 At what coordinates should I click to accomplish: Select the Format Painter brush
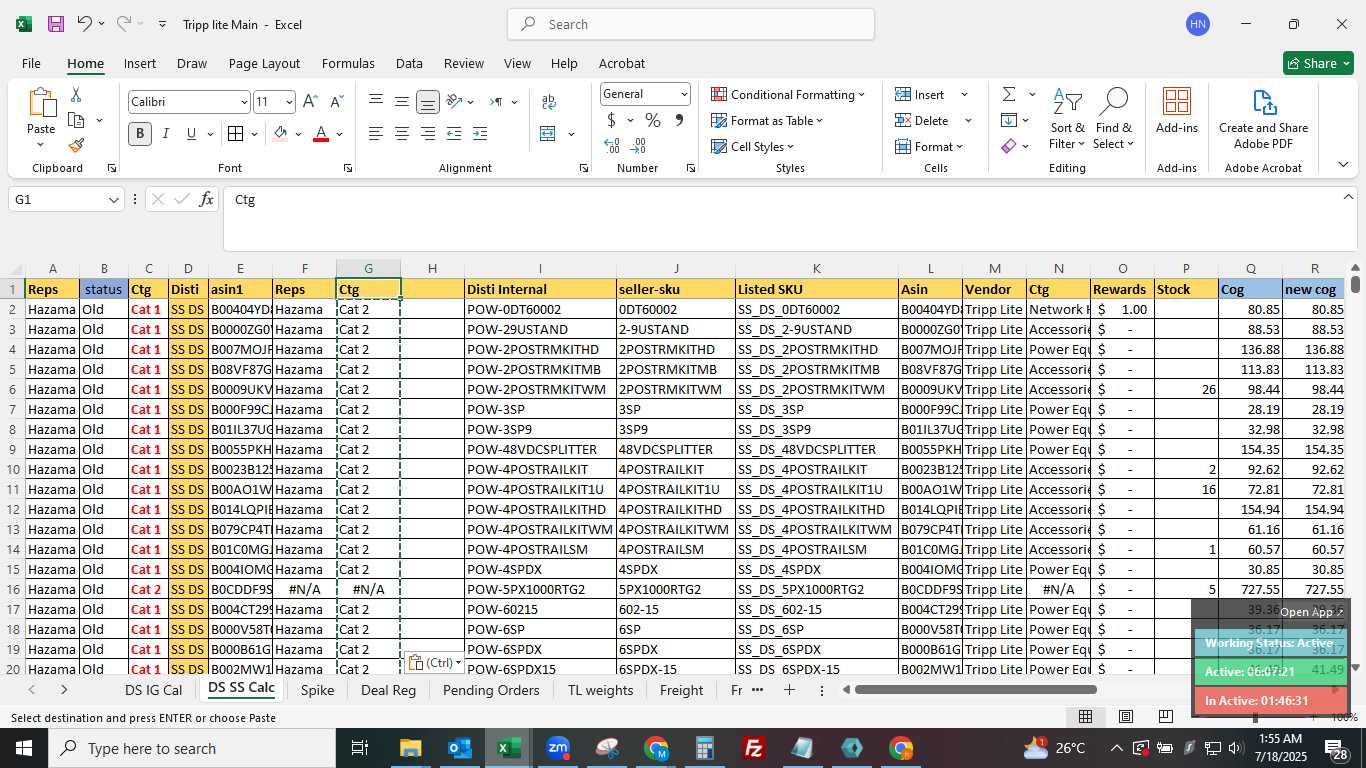pyautogui.click(x=76, y=145)
